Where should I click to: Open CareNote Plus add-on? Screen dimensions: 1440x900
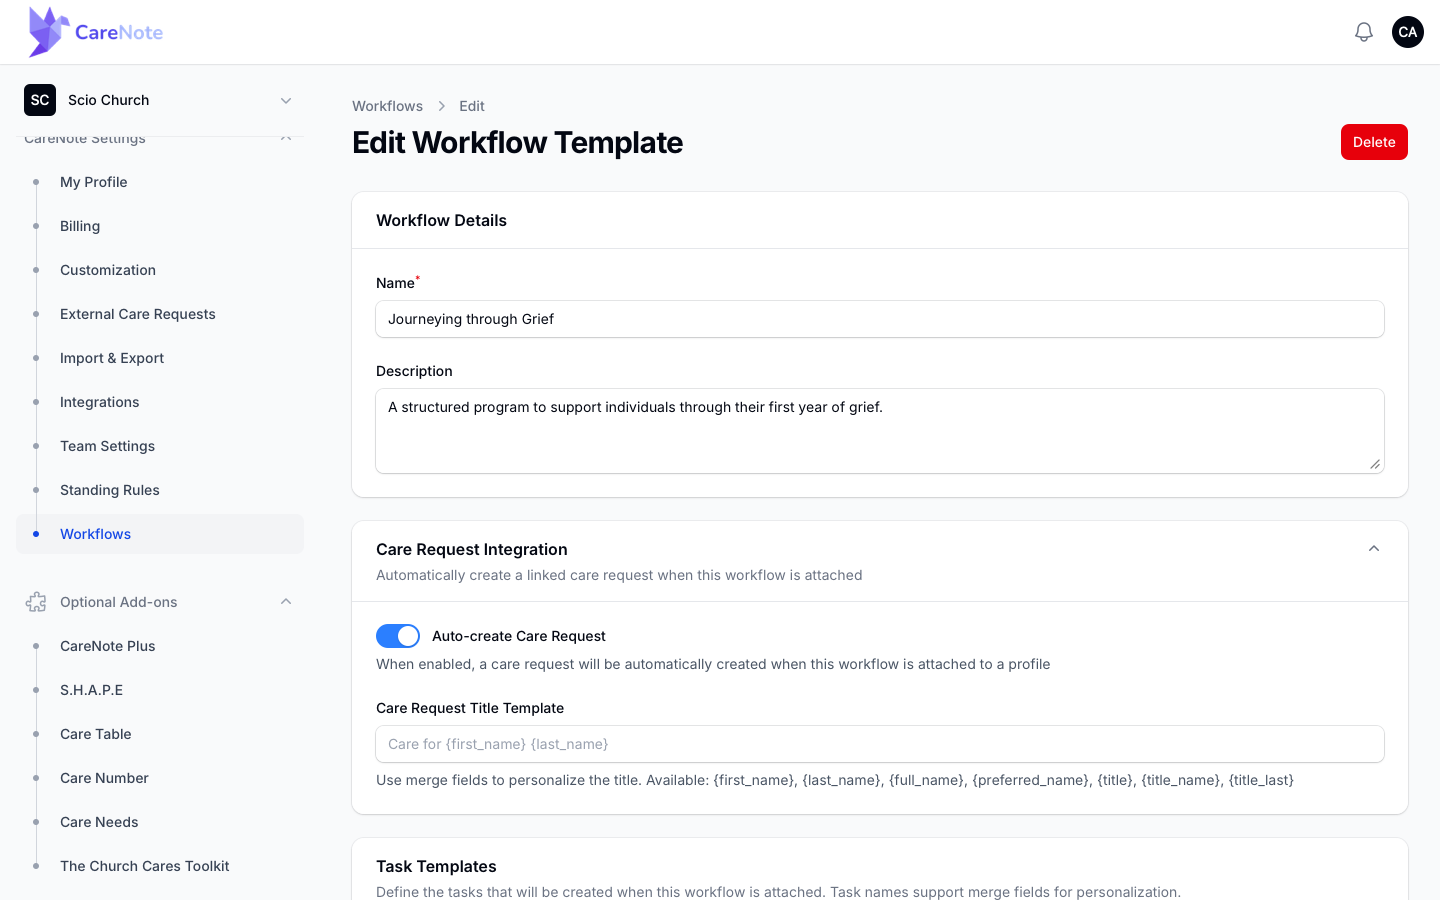[x=160, y=646]
